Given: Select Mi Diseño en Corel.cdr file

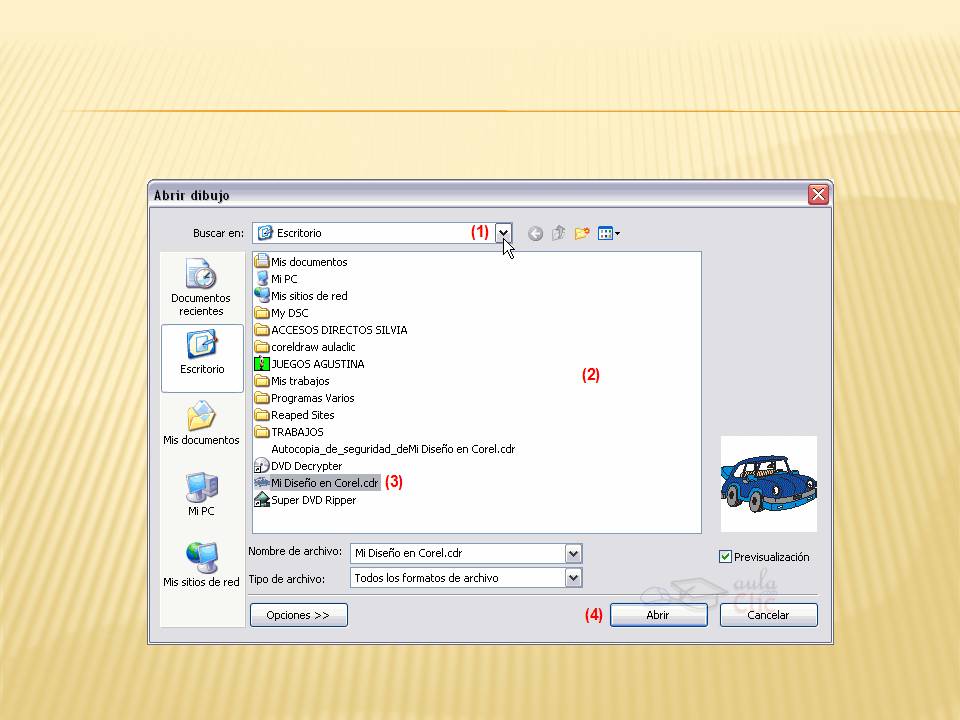Looking at the screenshot, I should (x=317, y=482).
